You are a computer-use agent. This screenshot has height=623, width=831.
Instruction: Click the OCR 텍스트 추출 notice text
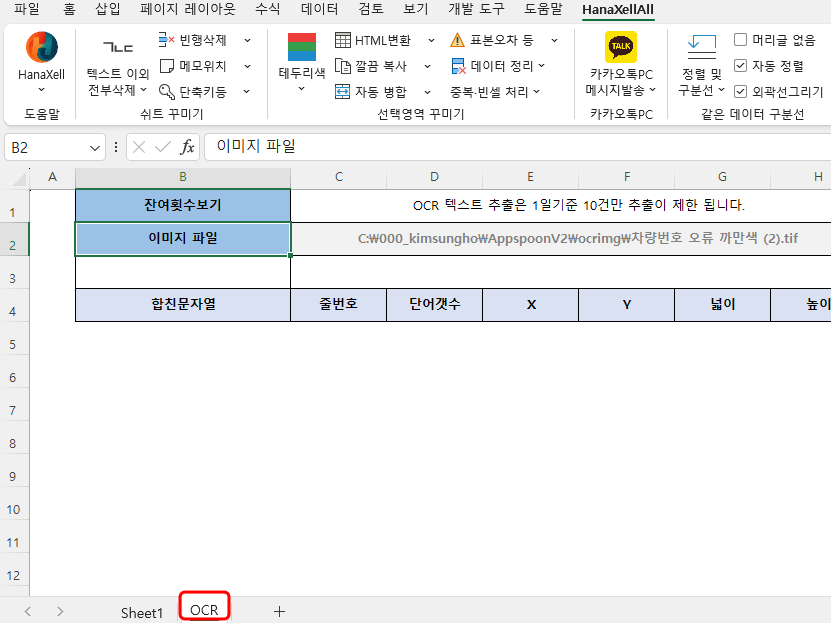click(578, 205)
